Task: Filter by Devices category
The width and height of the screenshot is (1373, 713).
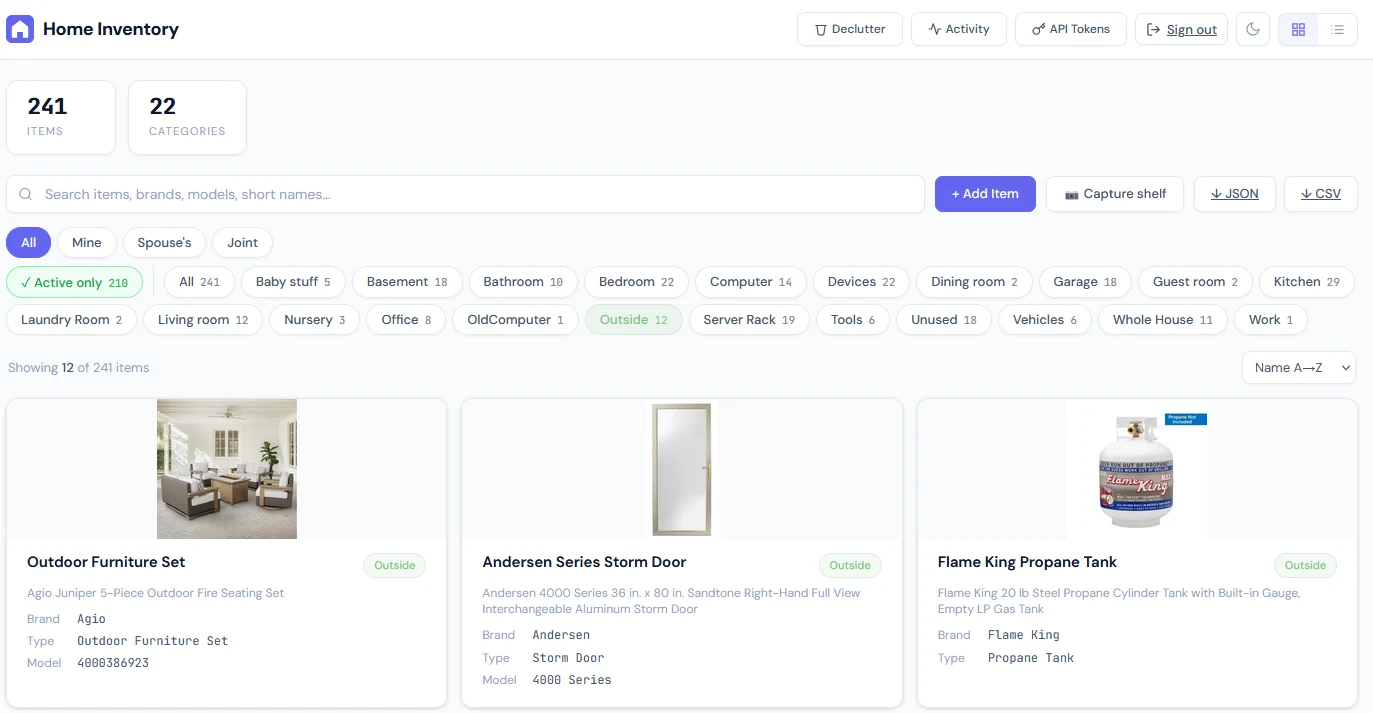Action: pyautogui.click(x=862, y=282)
